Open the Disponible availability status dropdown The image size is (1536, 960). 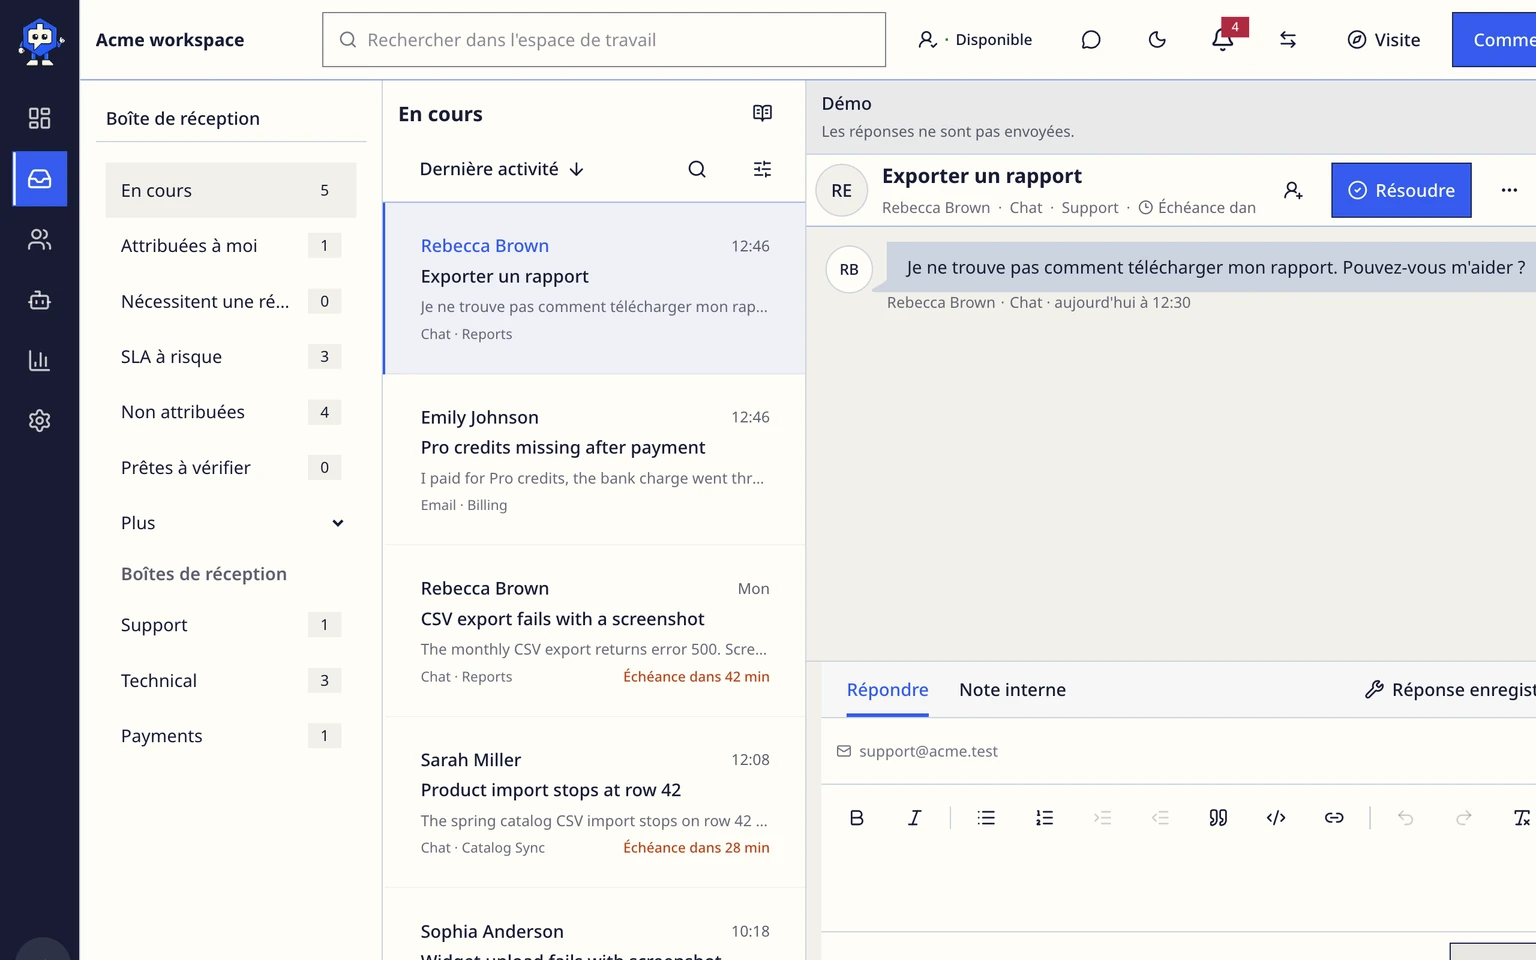975,40
